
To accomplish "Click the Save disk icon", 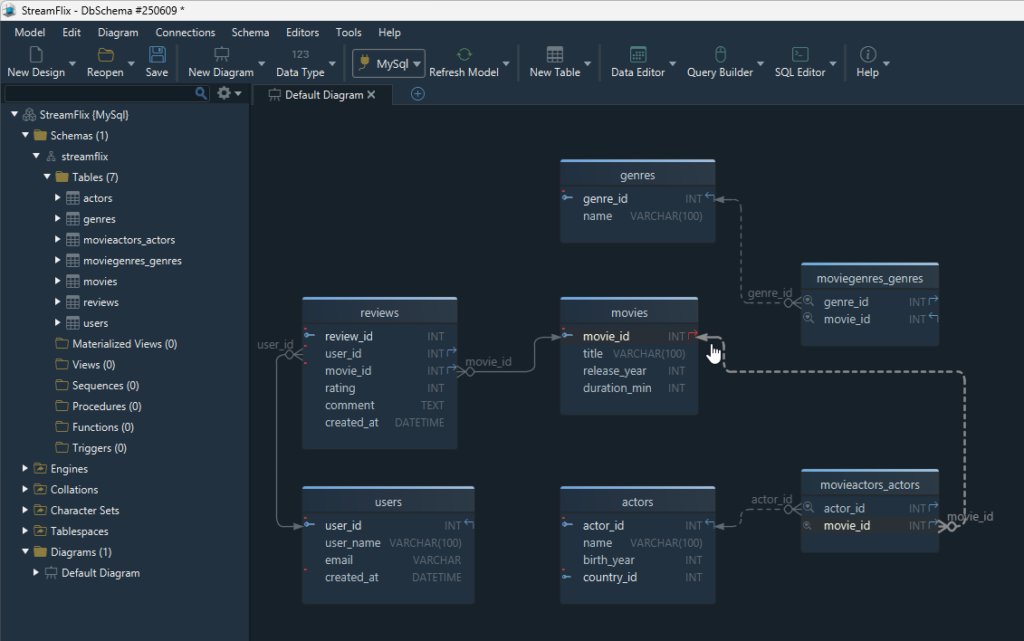I will pos(157,55).
